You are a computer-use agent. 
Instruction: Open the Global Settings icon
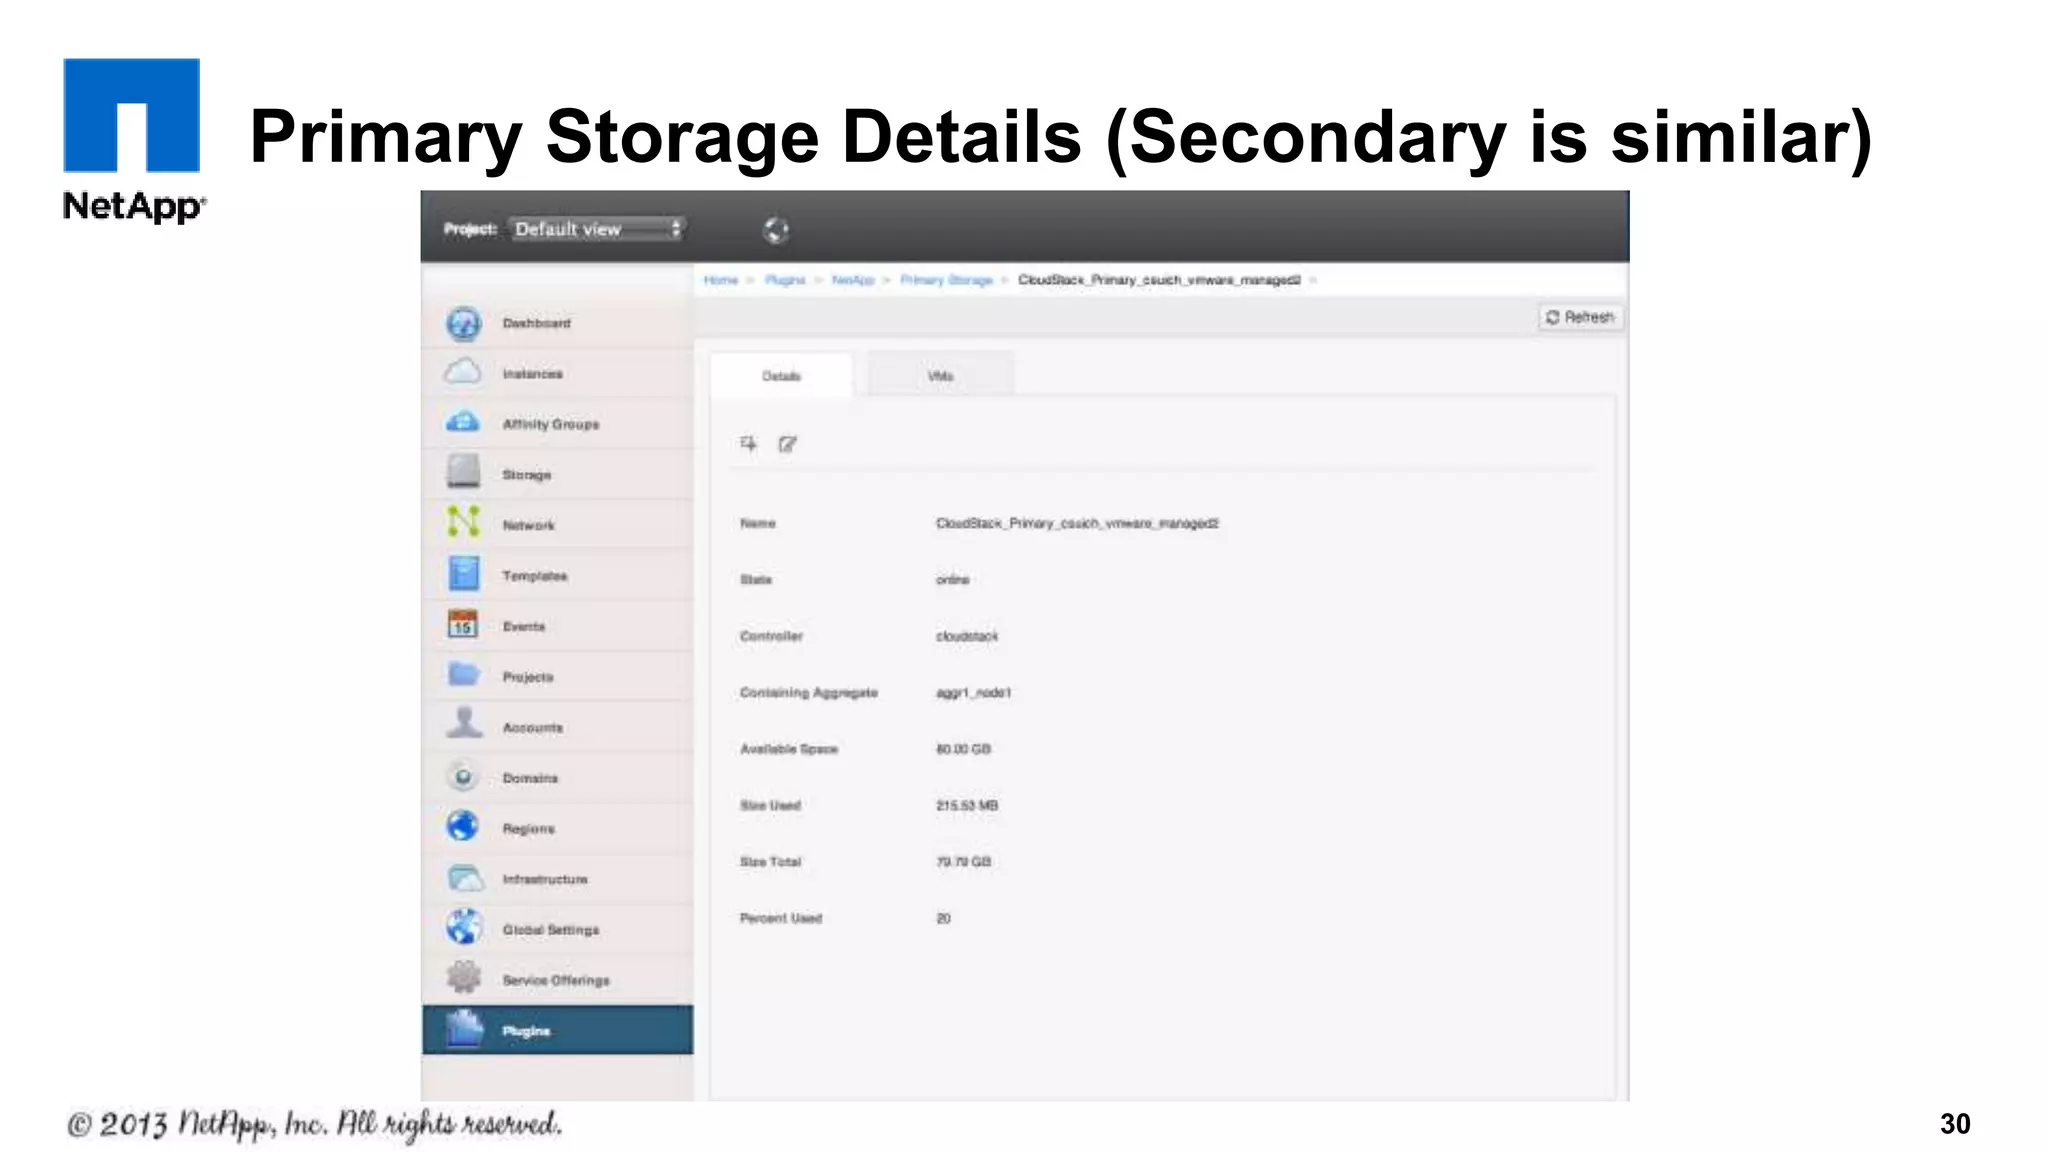463,927
